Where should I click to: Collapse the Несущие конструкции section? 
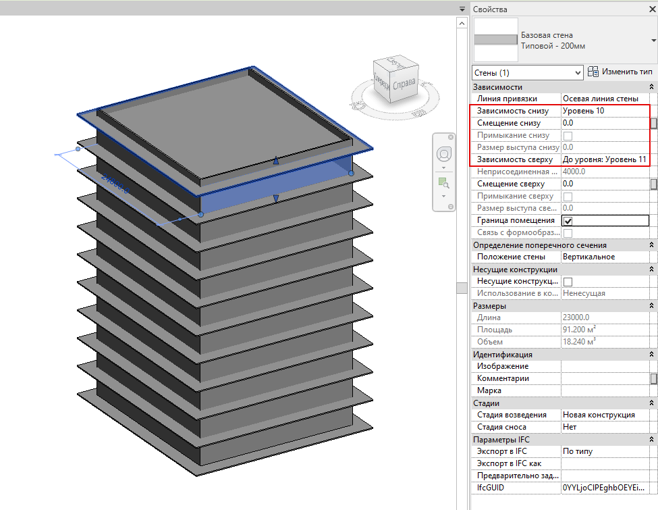pyautogui.click(x=651, y=269)
